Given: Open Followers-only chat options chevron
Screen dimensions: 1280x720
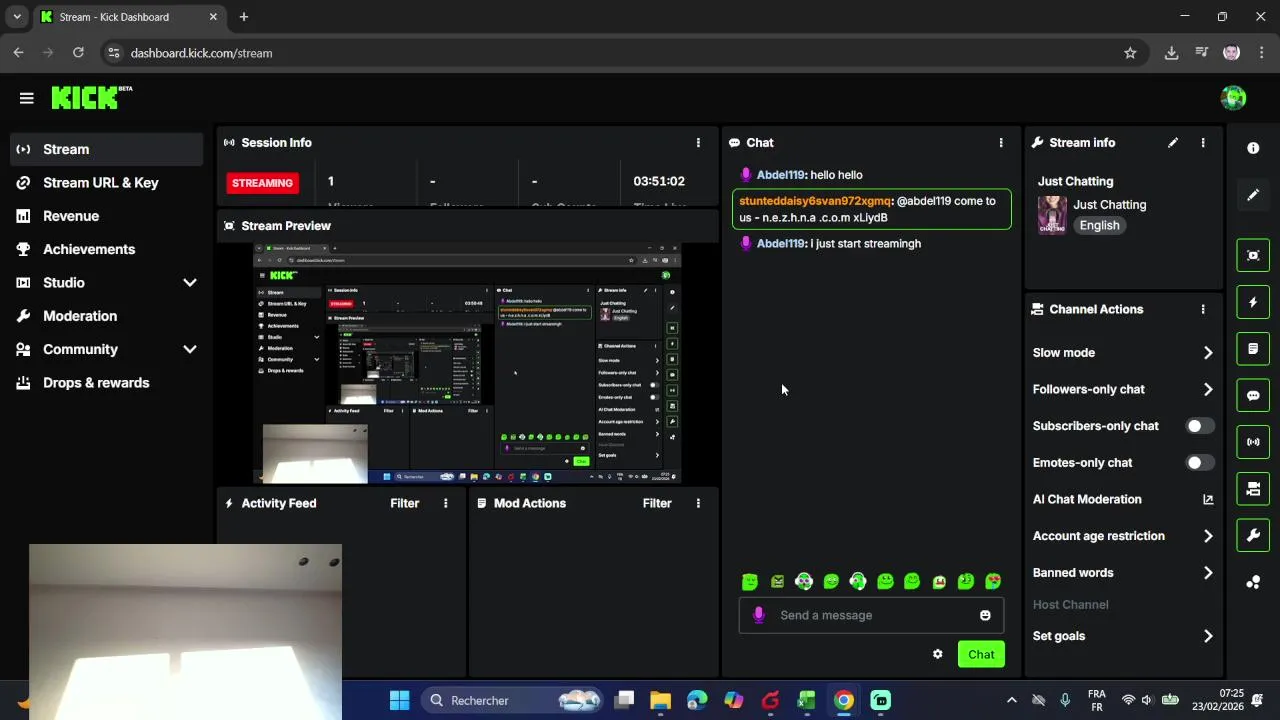Looking at the screenshot, I should 1208,389.
